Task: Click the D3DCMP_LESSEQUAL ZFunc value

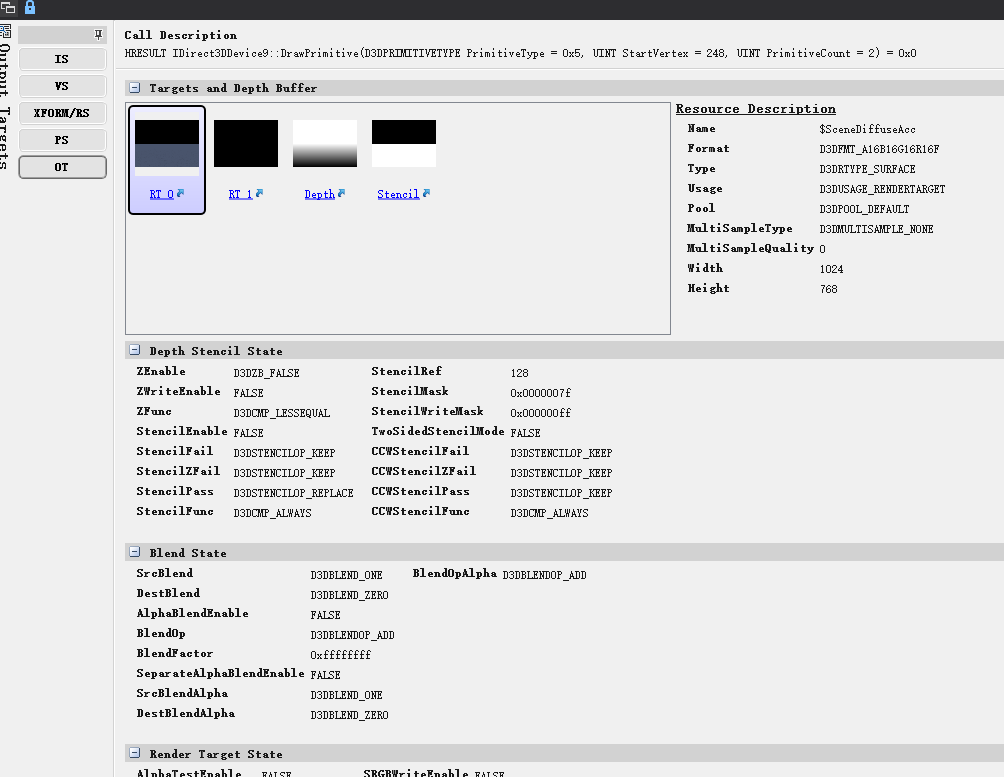Action: pyautogui.click(x=282, y=413)
